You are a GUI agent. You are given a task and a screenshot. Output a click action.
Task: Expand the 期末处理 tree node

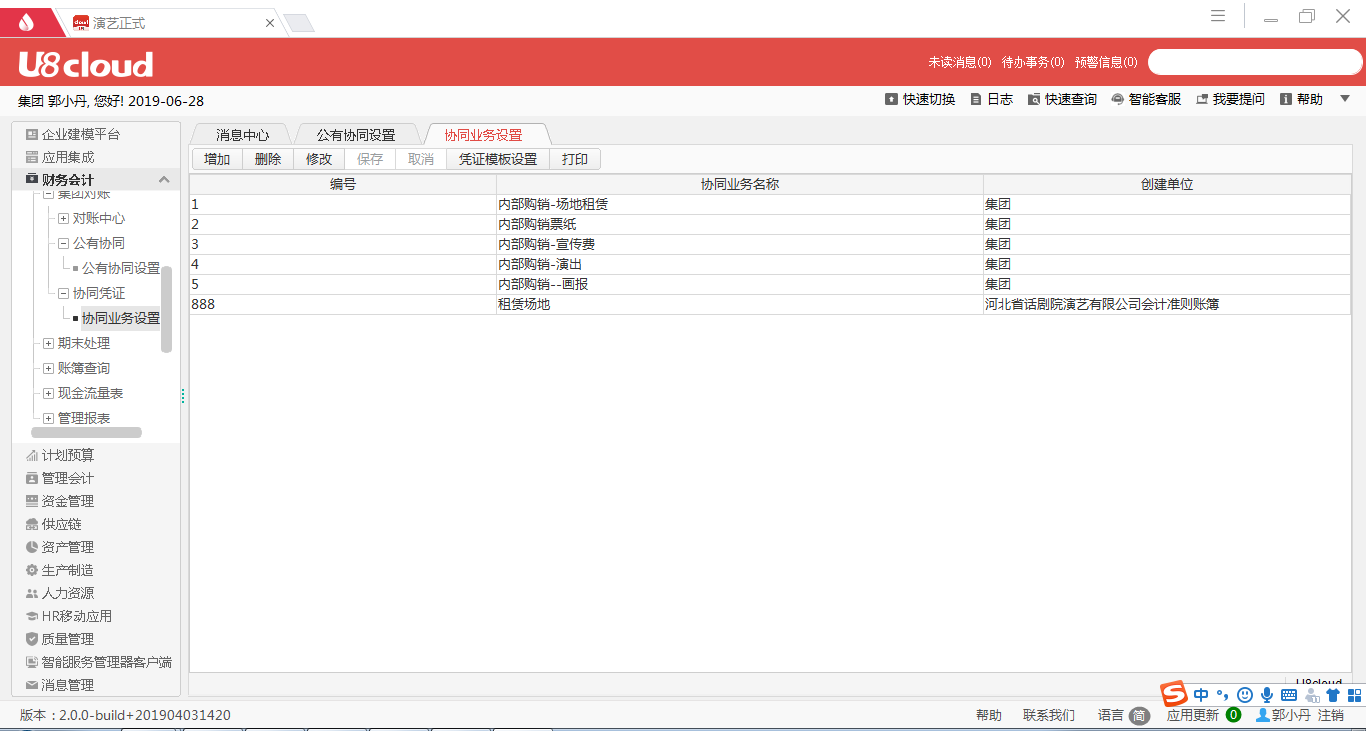click(48, 344)
